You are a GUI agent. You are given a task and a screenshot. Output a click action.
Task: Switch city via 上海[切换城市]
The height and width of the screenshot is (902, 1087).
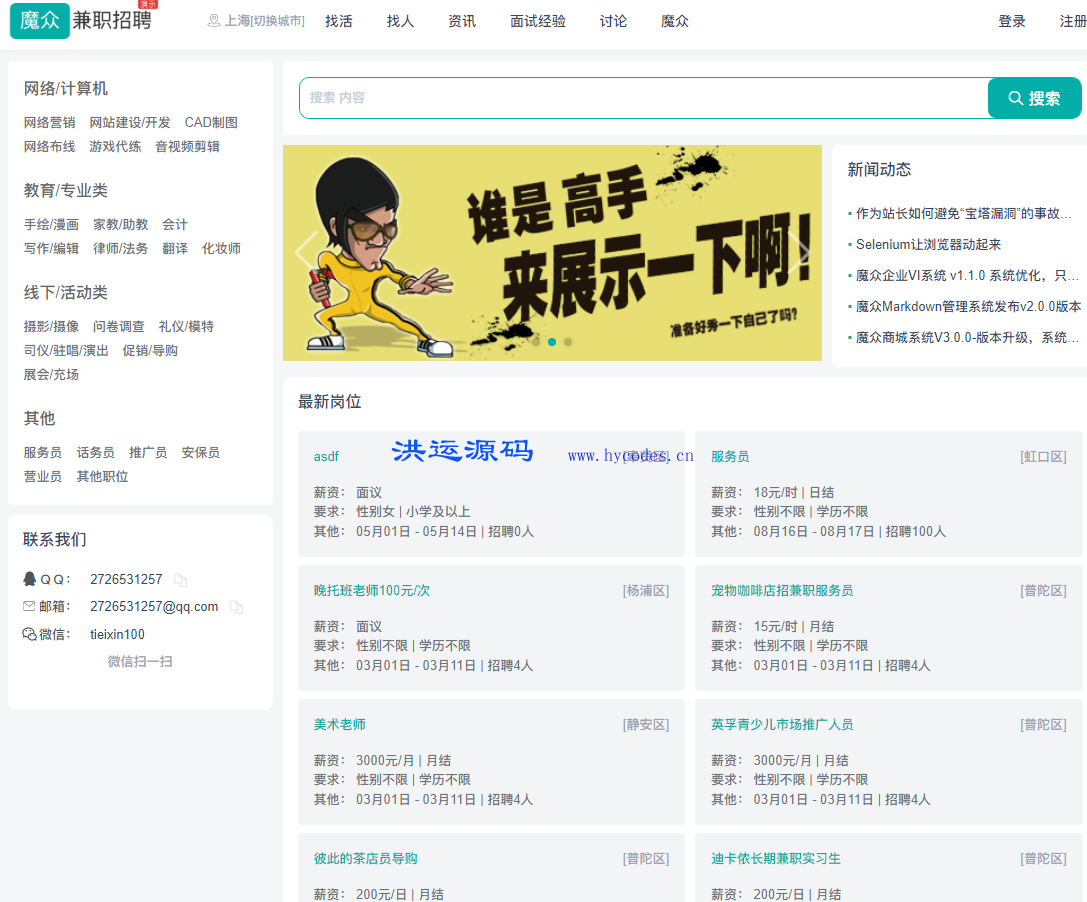click(x=264, y=21)
